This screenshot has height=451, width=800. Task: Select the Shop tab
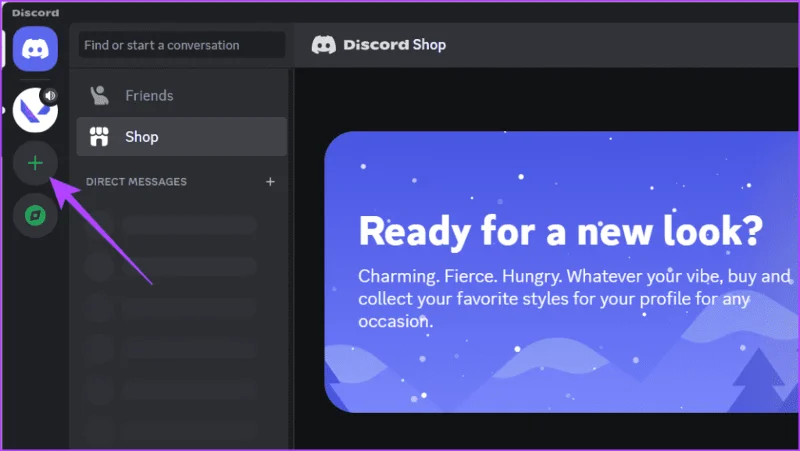[182, 137]
